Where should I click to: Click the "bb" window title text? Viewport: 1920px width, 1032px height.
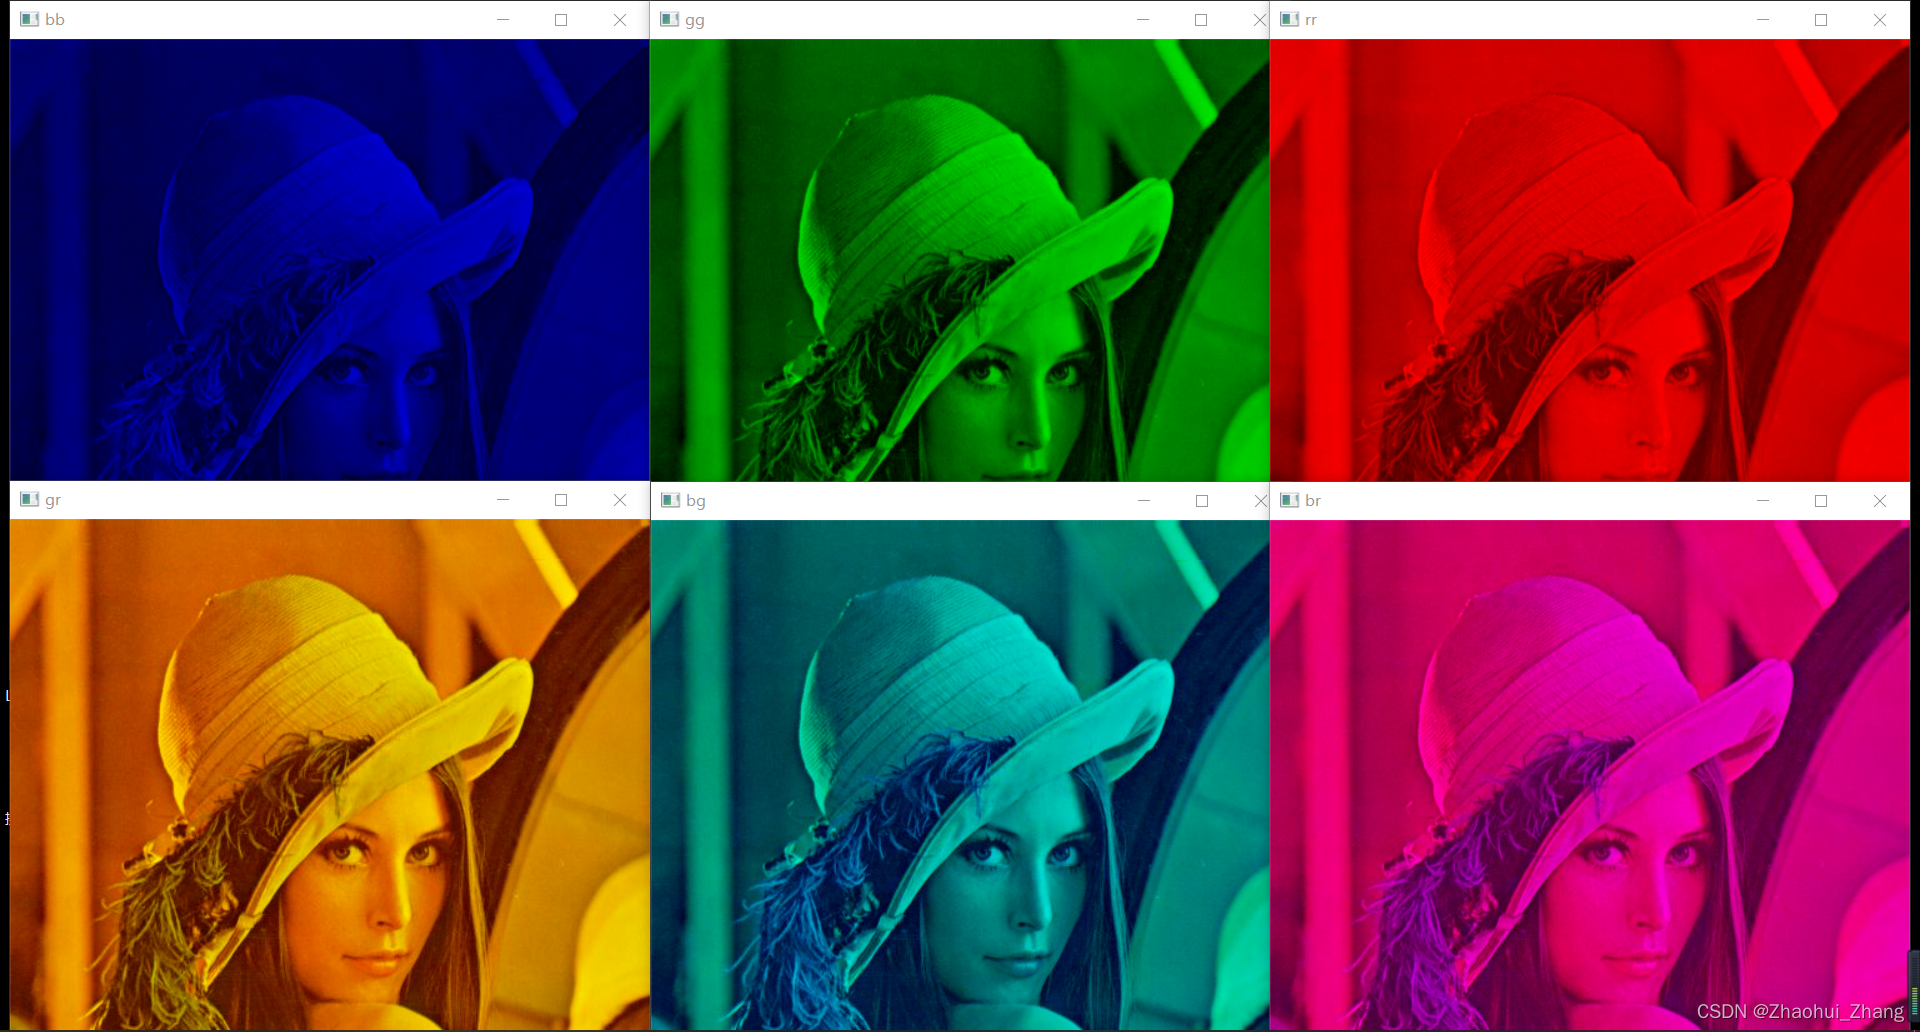[55, 20]
